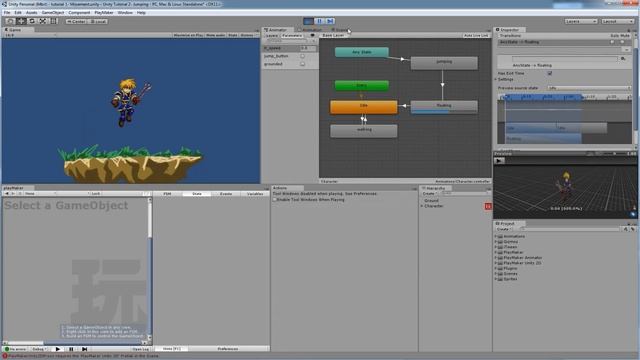Image resolution: width=640 pixels, height=360 pixels.
Task: Toggle Solo checkbox for AnyState transition
Action: click(613, 42)
